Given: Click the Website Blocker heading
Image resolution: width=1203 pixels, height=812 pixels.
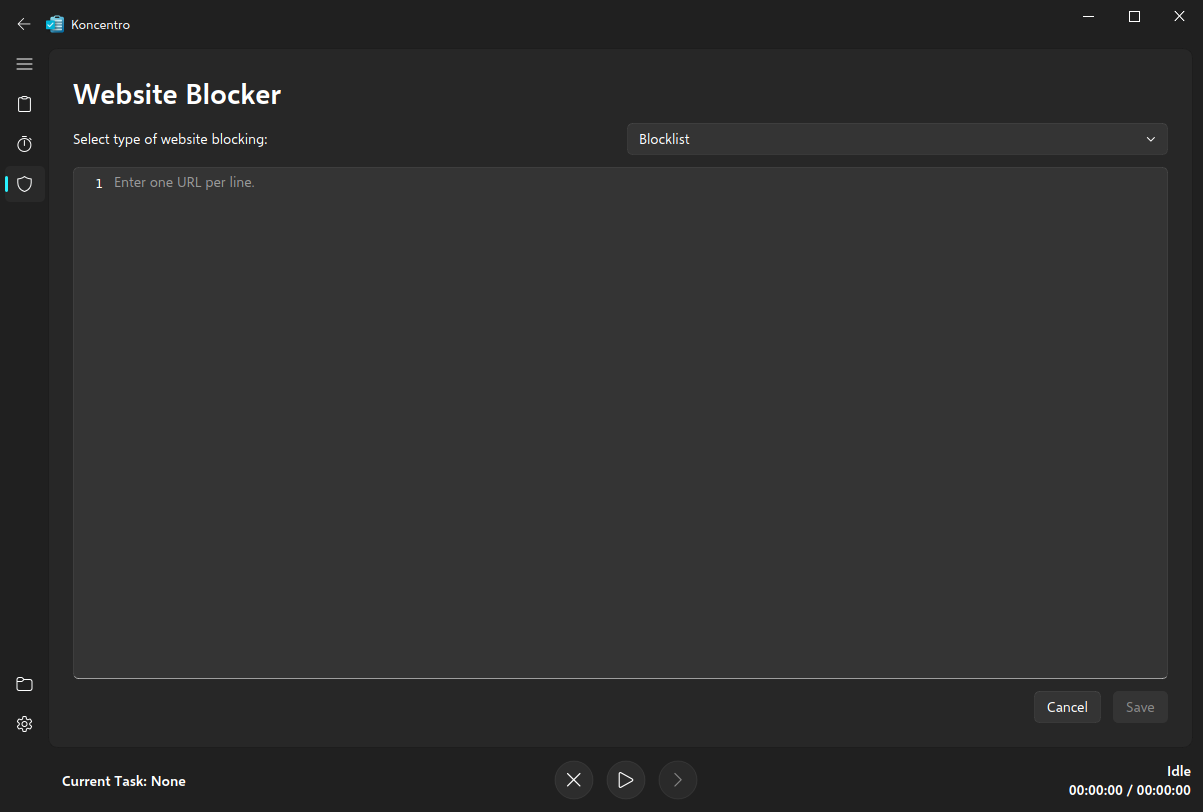Looking at the screenshot, I should point(176,94).
